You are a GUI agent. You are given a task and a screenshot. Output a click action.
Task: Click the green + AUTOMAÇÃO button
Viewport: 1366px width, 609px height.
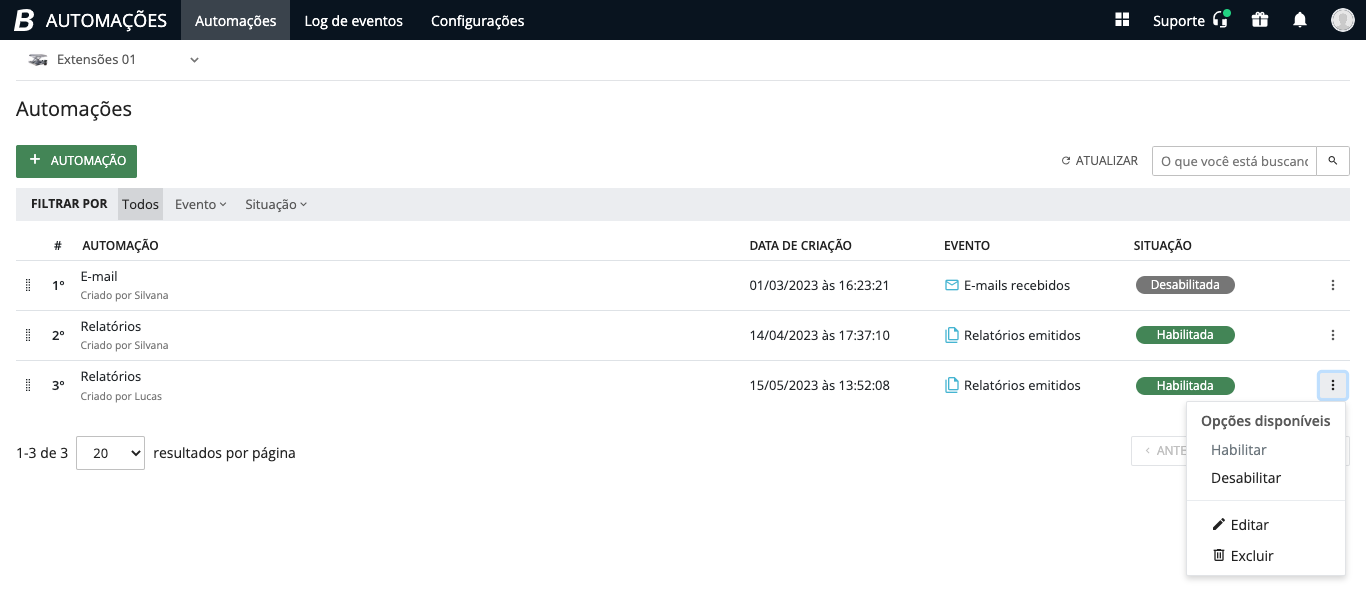click(x=76, y=160)
